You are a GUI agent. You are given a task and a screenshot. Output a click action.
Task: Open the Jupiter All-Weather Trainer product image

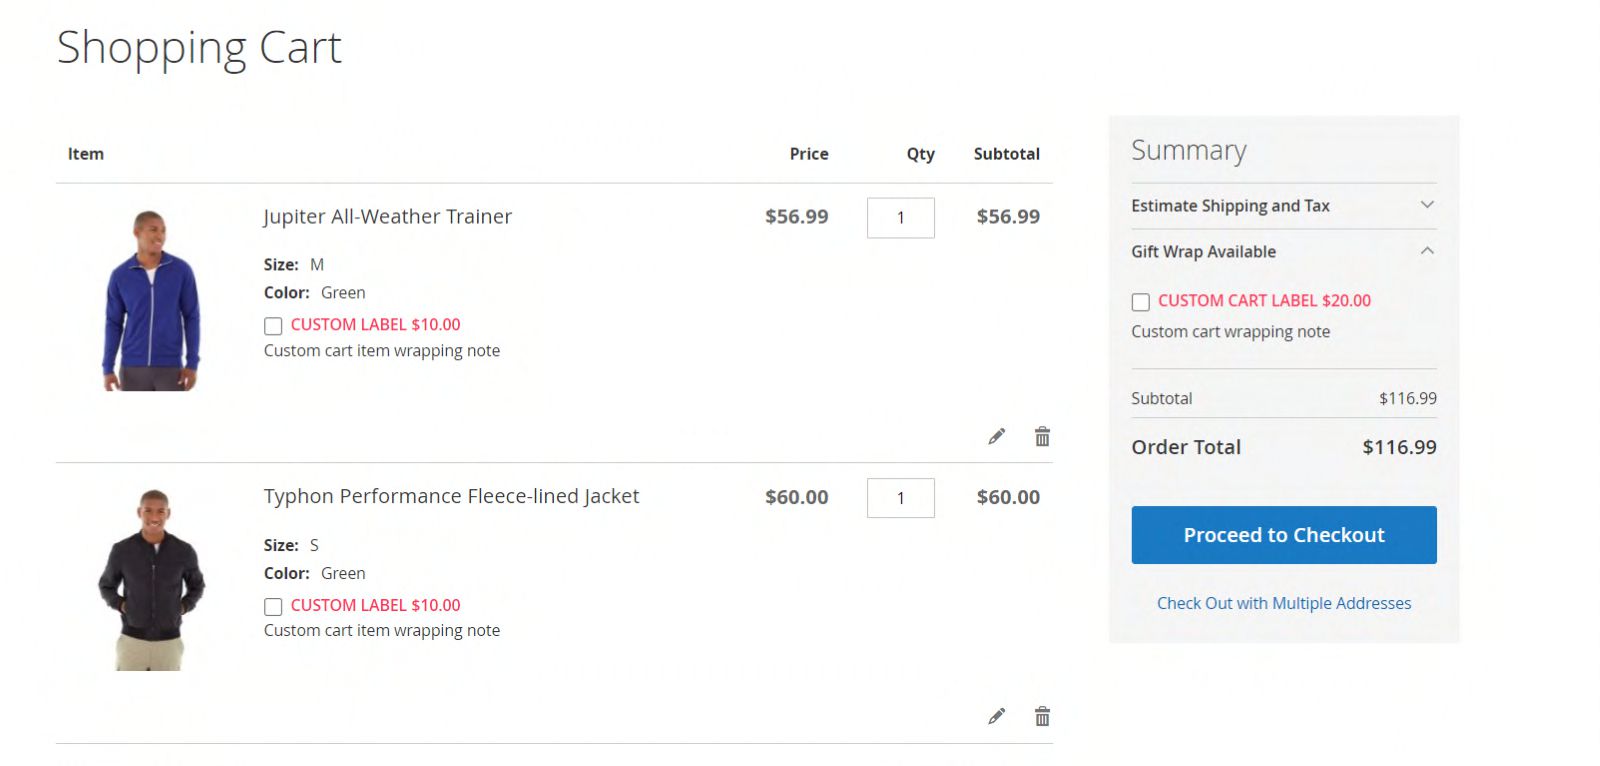point(151,300)
